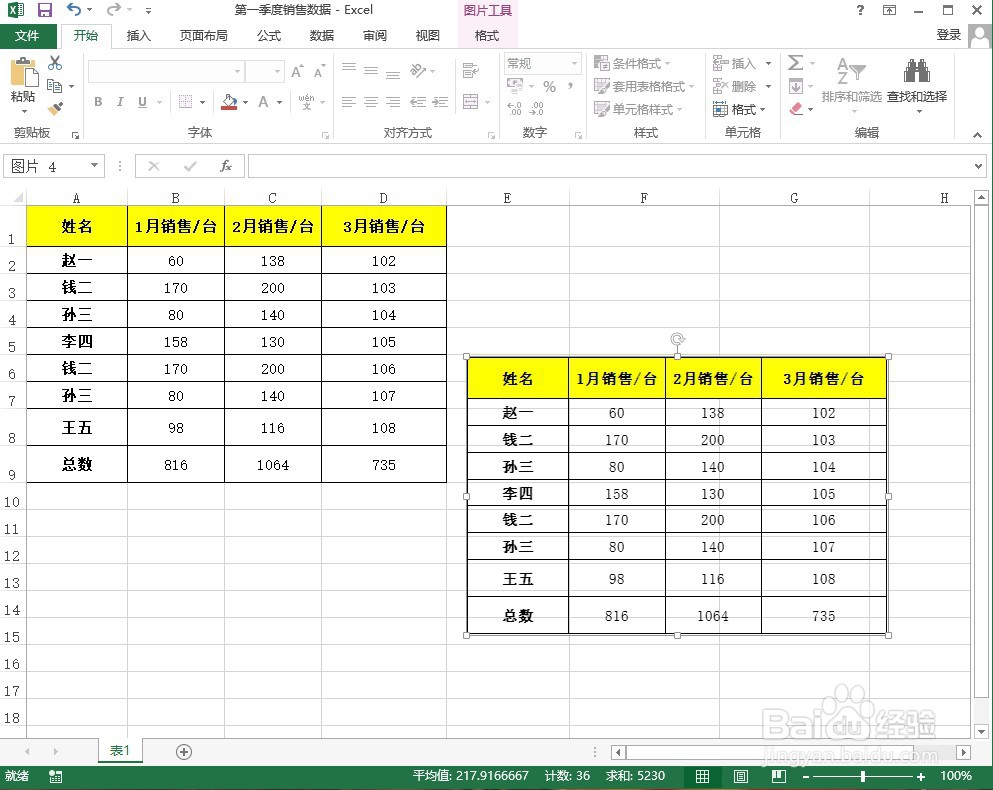Click the Increase Font Size icon
The height and width of the screenshot is (790, 993).
pos(297,72)
